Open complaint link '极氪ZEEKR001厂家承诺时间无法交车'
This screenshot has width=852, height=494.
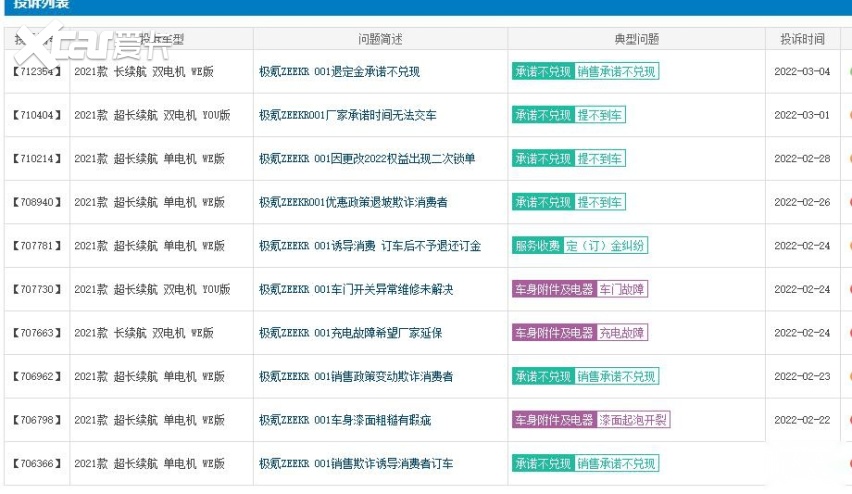pos(347,115)
